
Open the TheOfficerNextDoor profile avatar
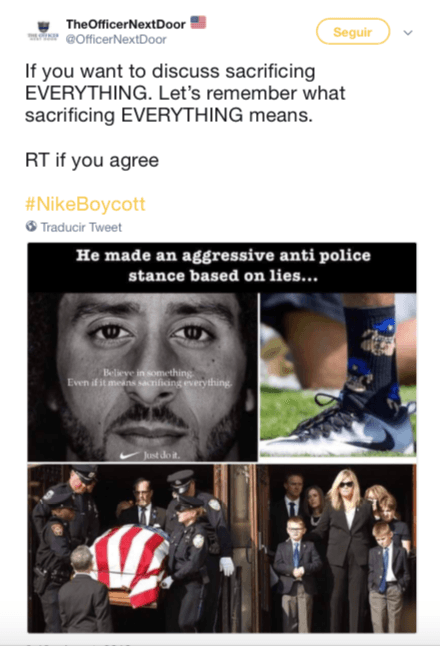(x=43, y=31)
